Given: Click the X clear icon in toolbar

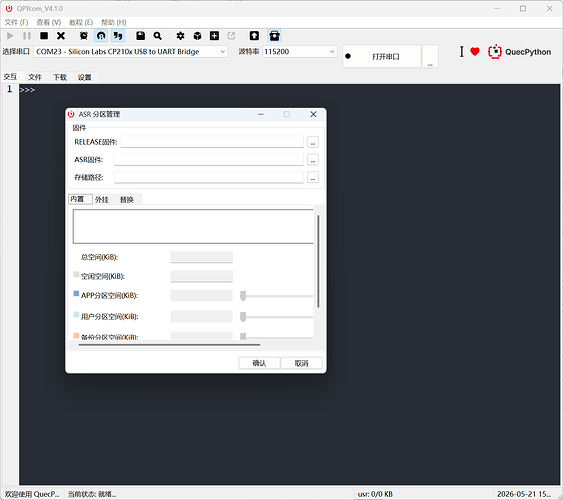Looking at the screenshot, I should (61, 36).
